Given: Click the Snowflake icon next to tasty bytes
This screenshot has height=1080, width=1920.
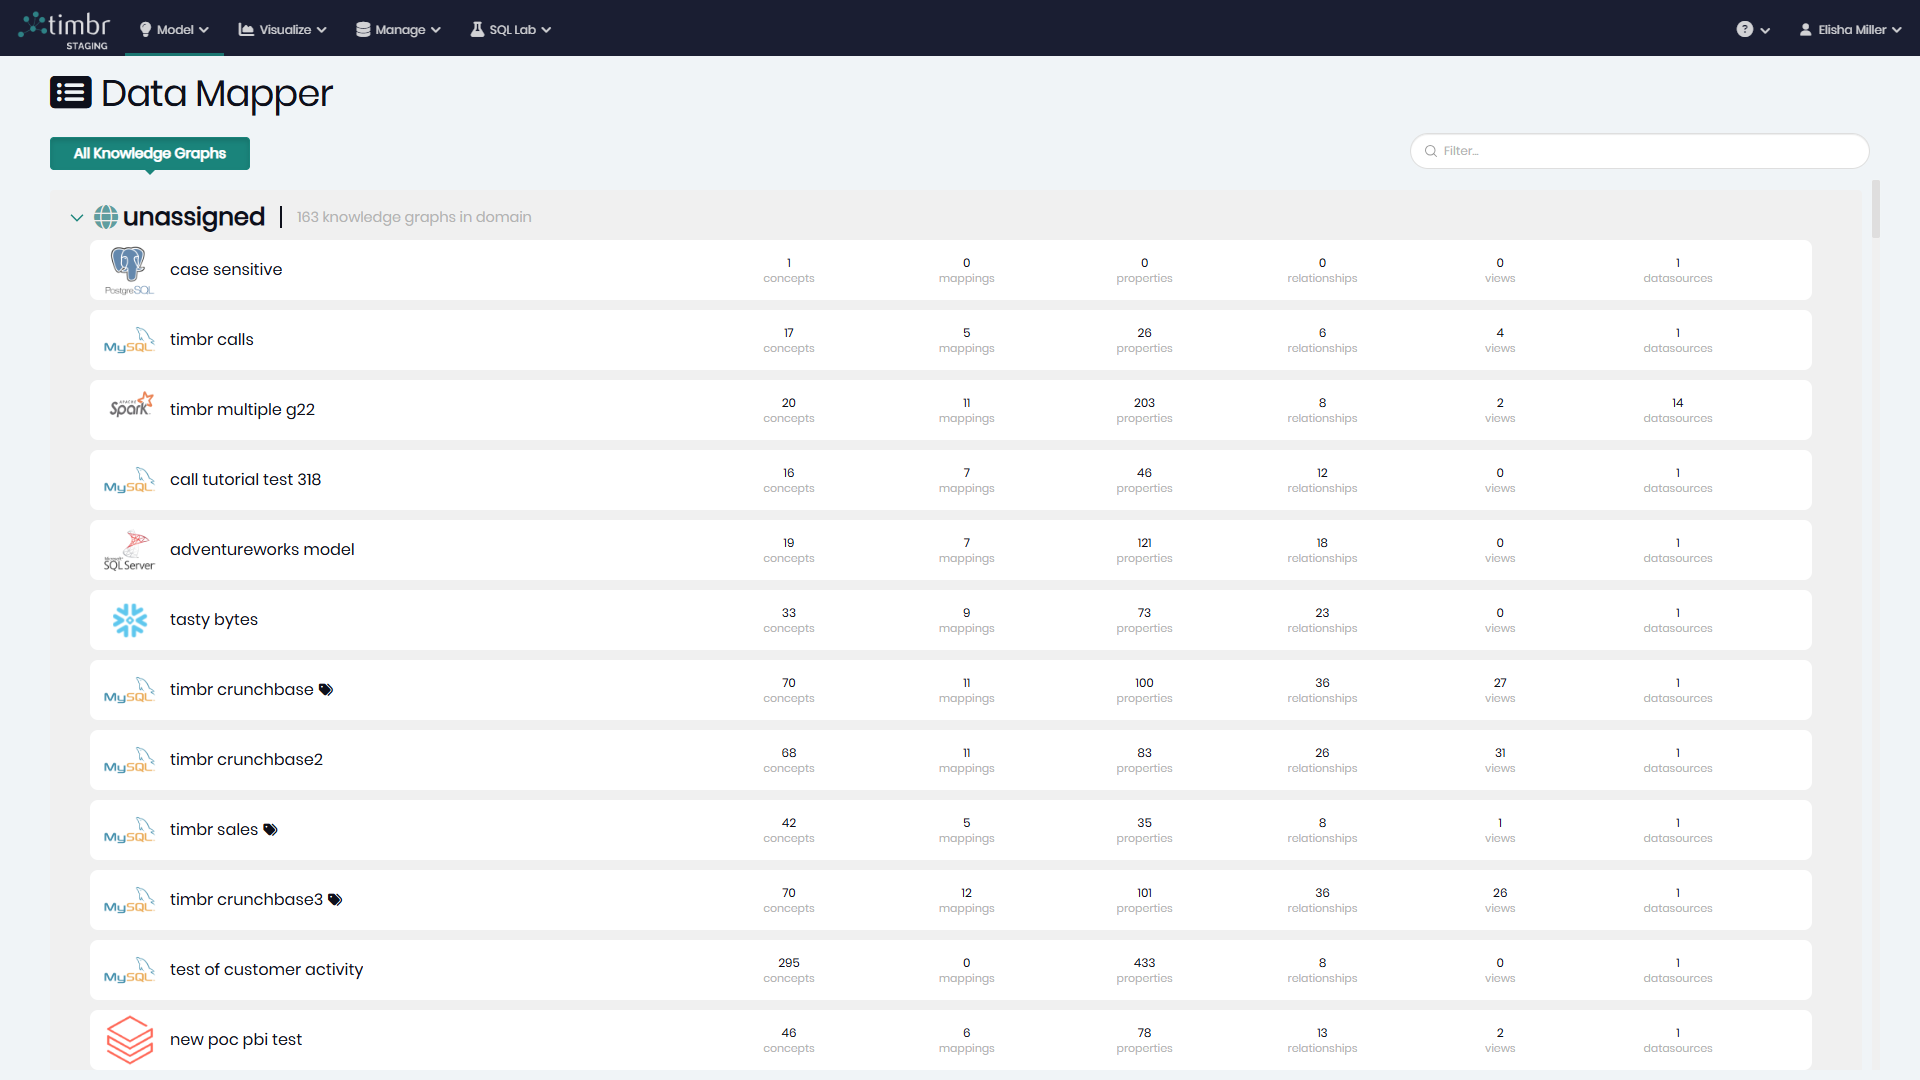Looking at the screenshot, I should 130,620.
